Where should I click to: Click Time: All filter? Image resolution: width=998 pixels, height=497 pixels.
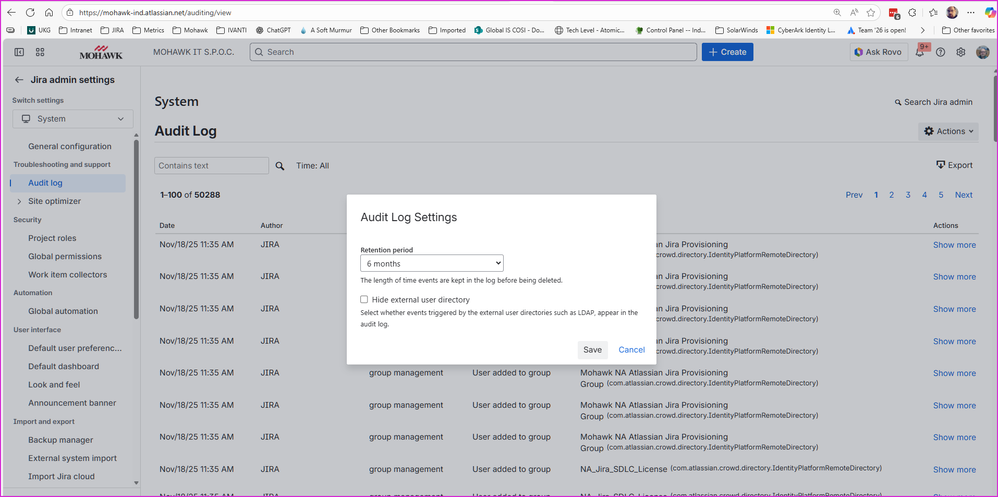click(x=313, y=166)
